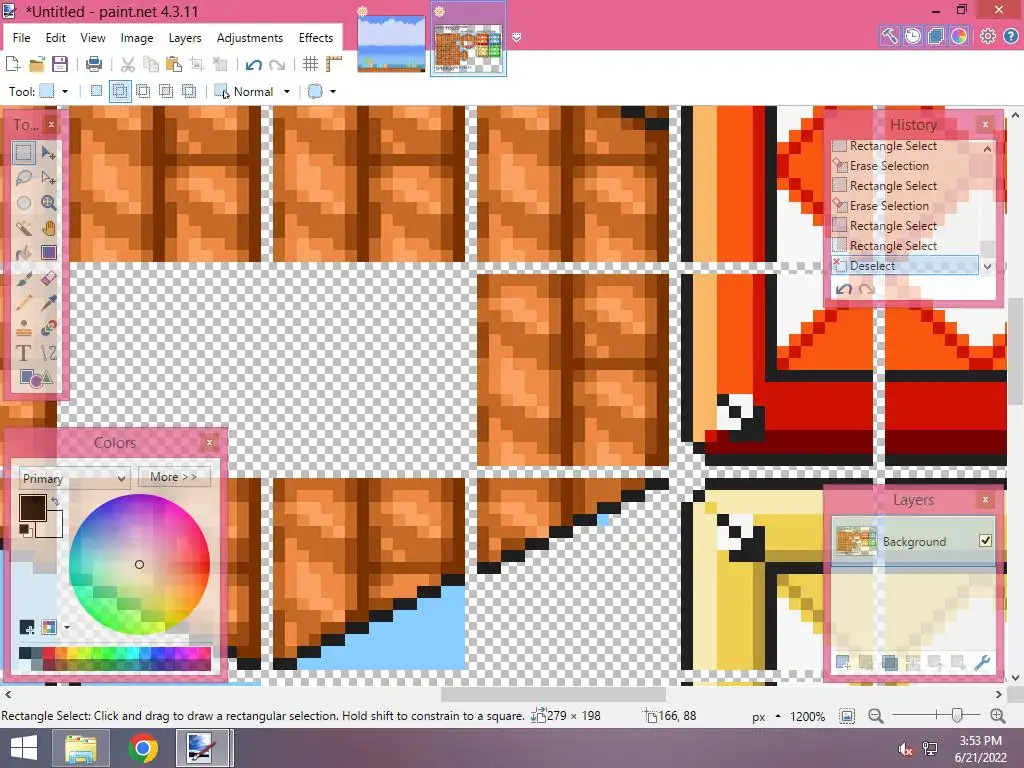Open the units px dropdown arrow

(x=778, y=716)
